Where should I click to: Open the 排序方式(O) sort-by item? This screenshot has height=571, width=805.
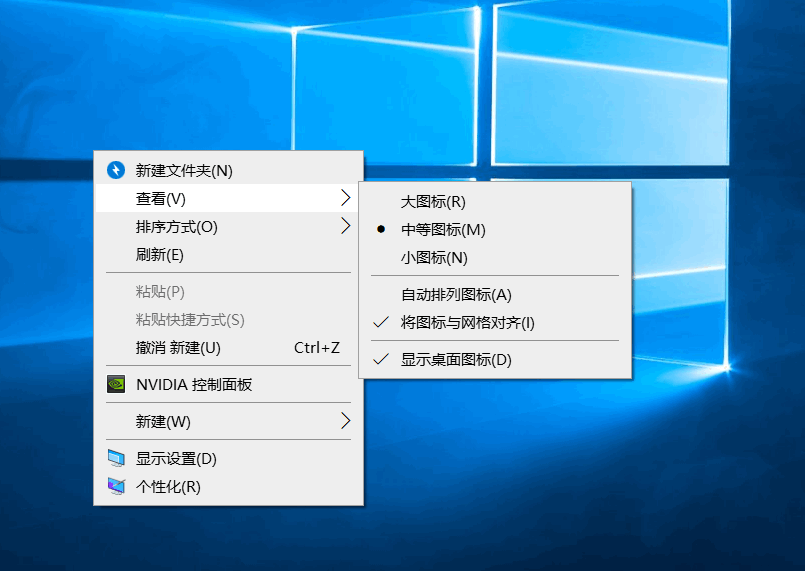click(228, 226)
